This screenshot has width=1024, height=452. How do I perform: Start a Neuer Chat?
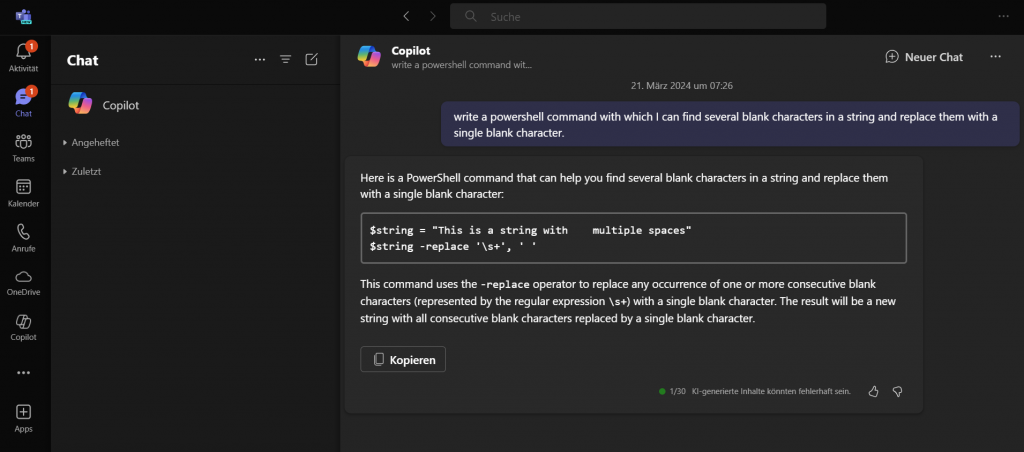pyautogui.click(x=924, y=57)
